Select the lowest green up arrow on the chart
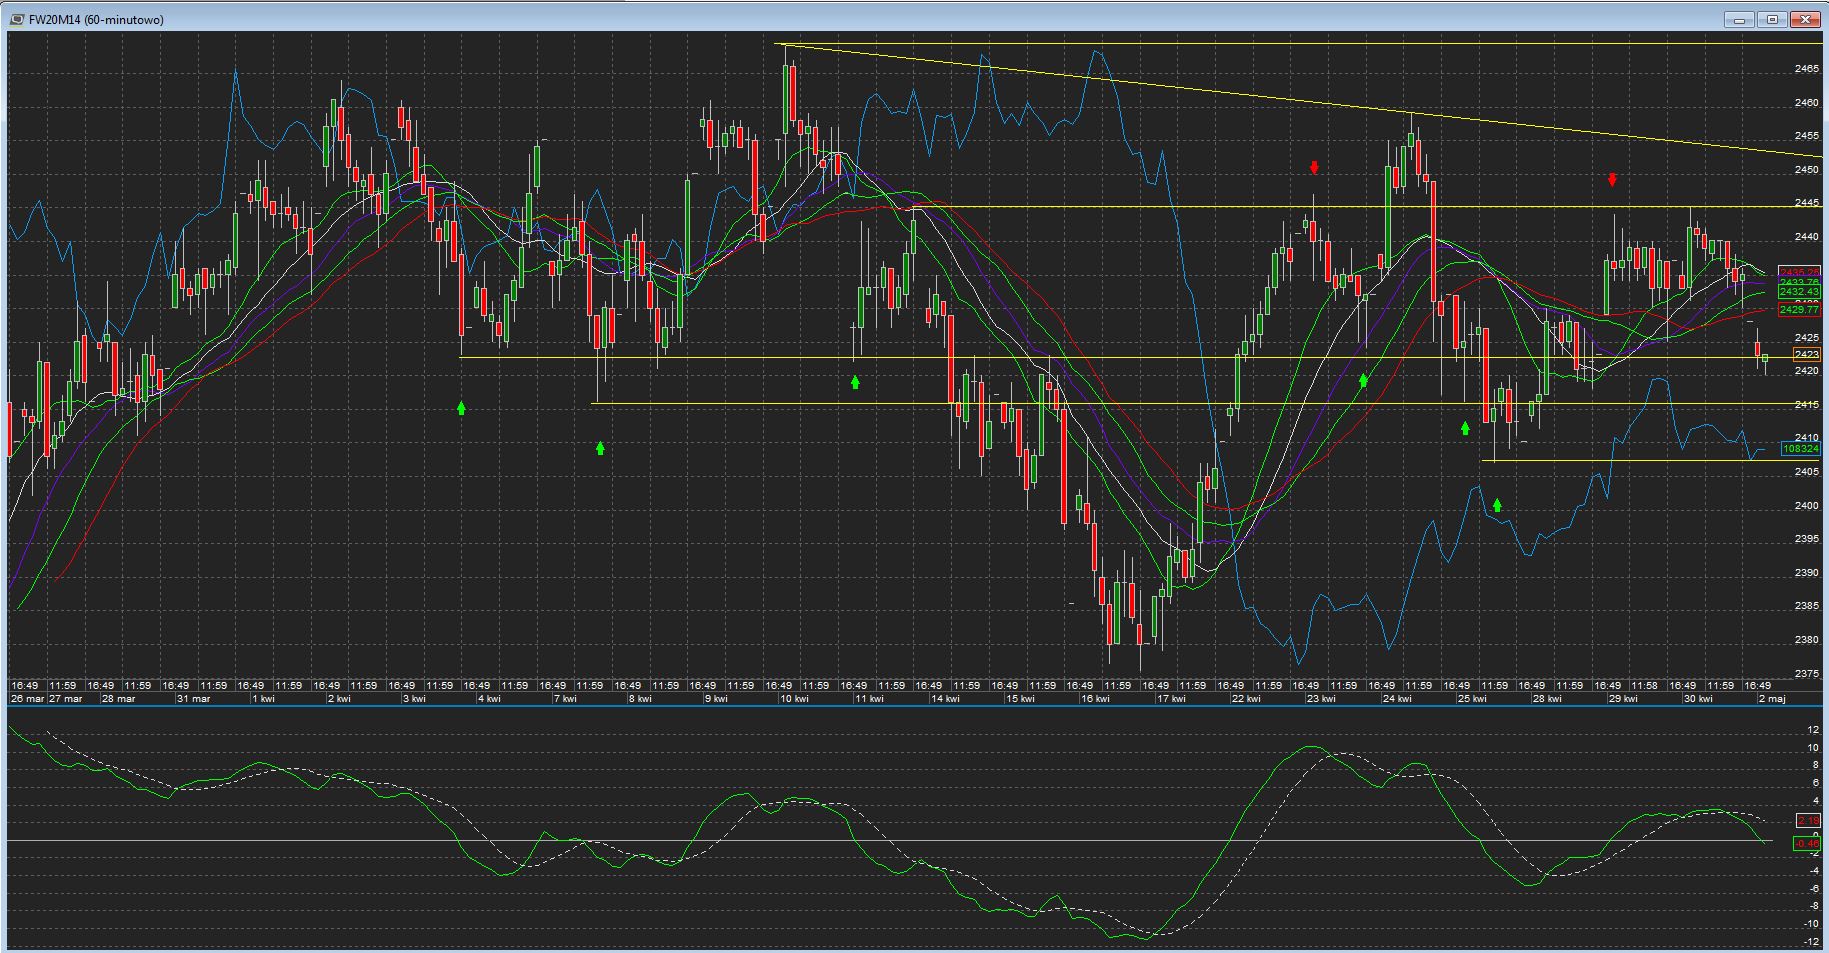Screen dimensions: 1829x953 pos(1497,505)
